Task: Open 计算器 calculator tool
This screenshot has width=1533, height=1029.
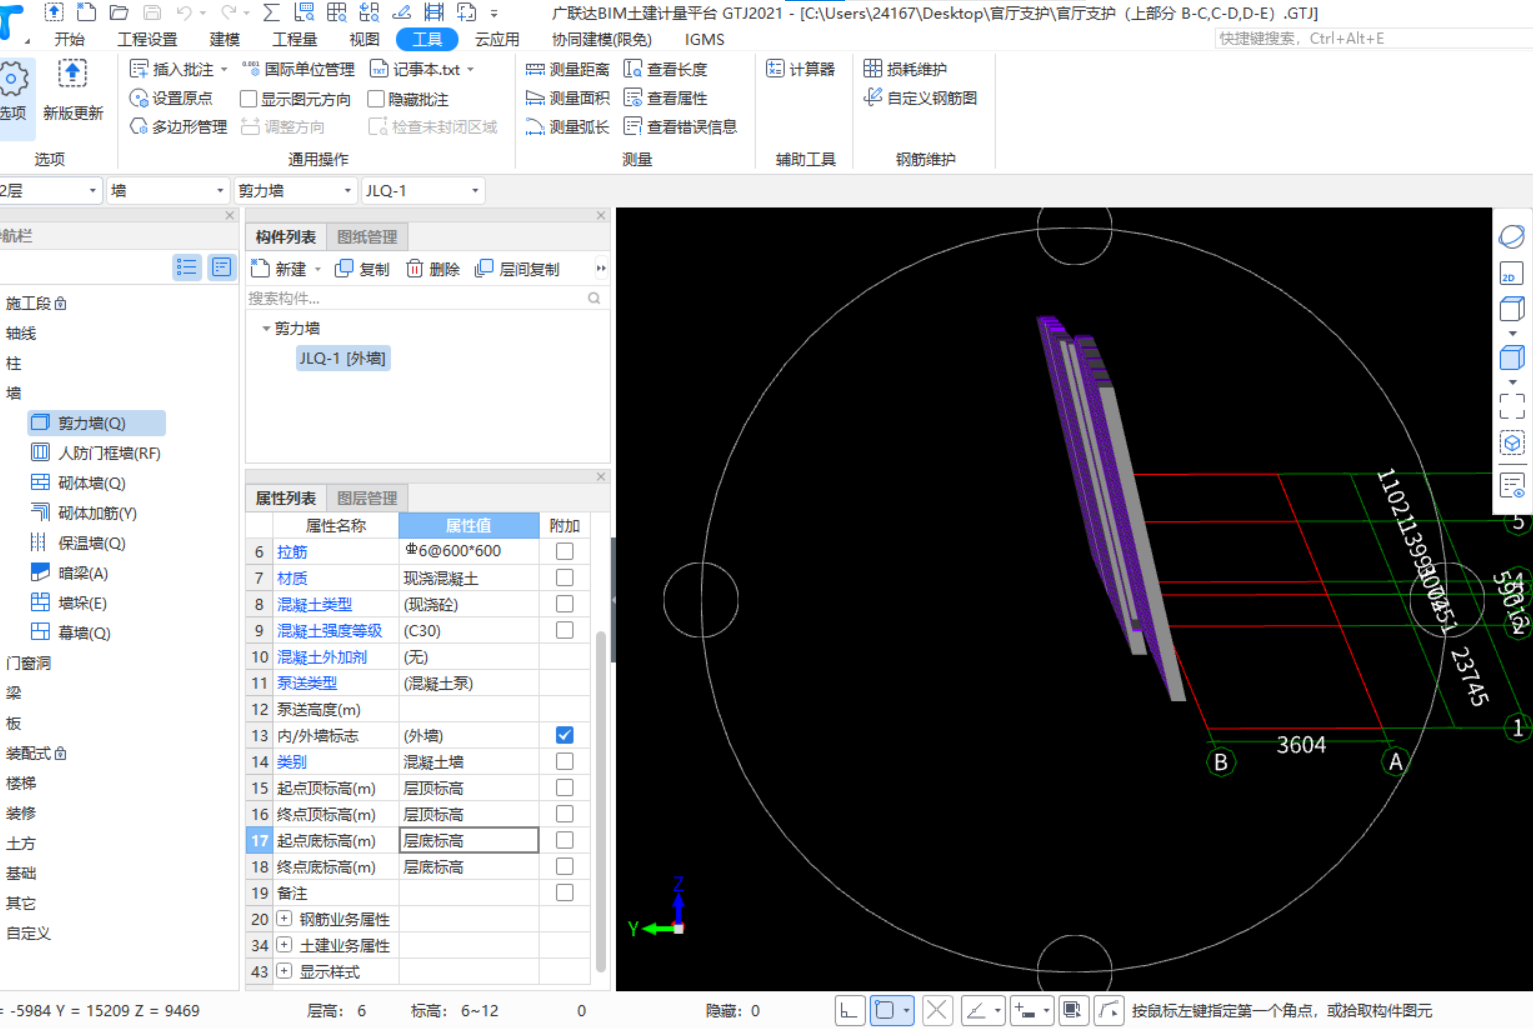Action: (800, 69)
